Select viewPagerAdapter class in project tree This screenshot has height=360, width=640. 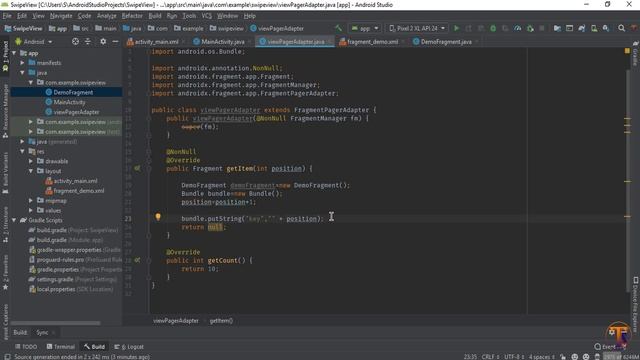pyautogui.click(x=76, y=112)
